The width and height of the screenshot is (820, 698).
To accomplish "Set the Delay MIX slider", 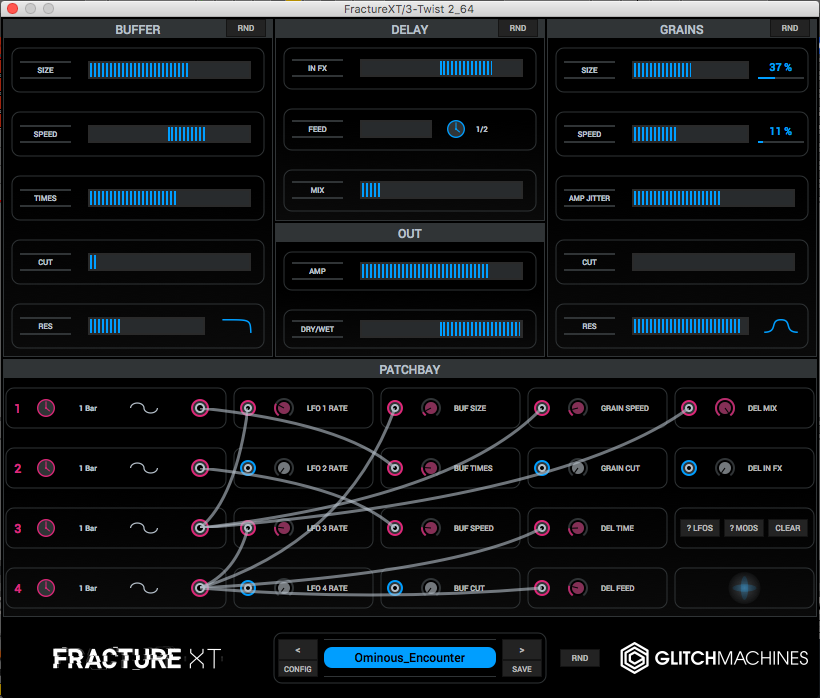I will (441, 190).
